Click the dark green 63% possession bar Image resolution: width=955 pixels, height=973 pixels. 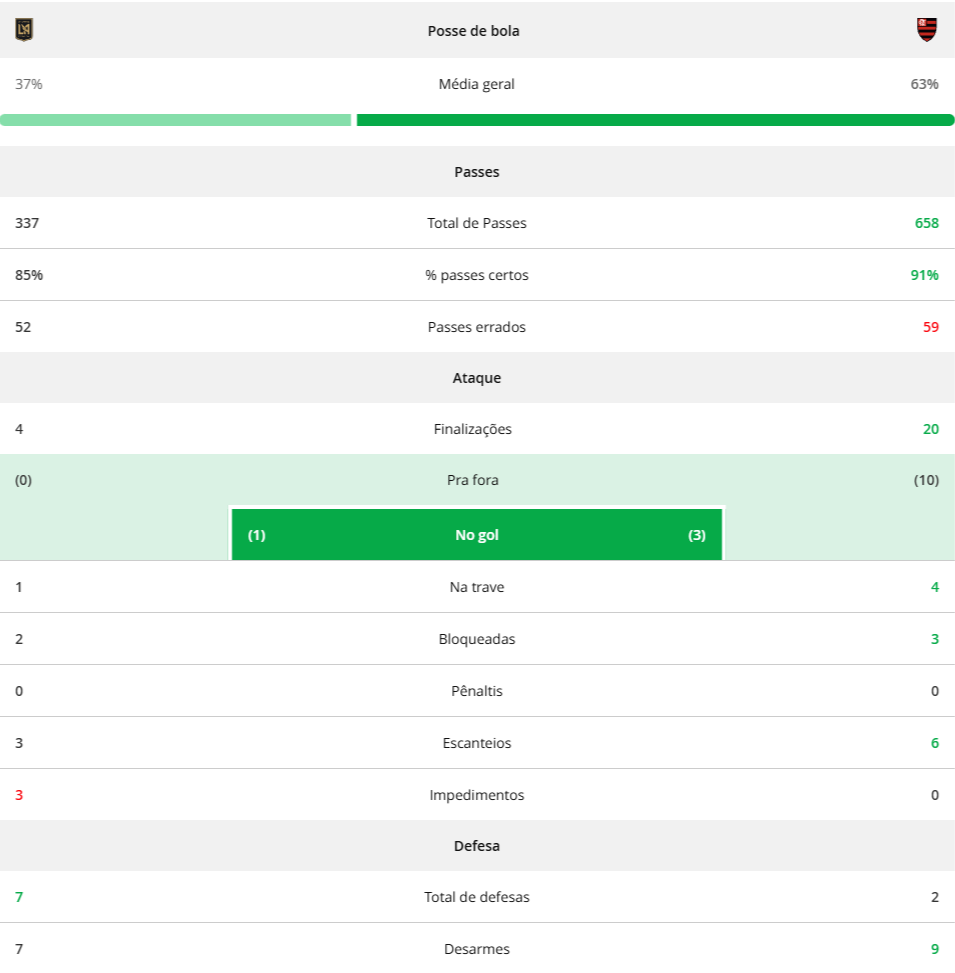tap(655, 120)
